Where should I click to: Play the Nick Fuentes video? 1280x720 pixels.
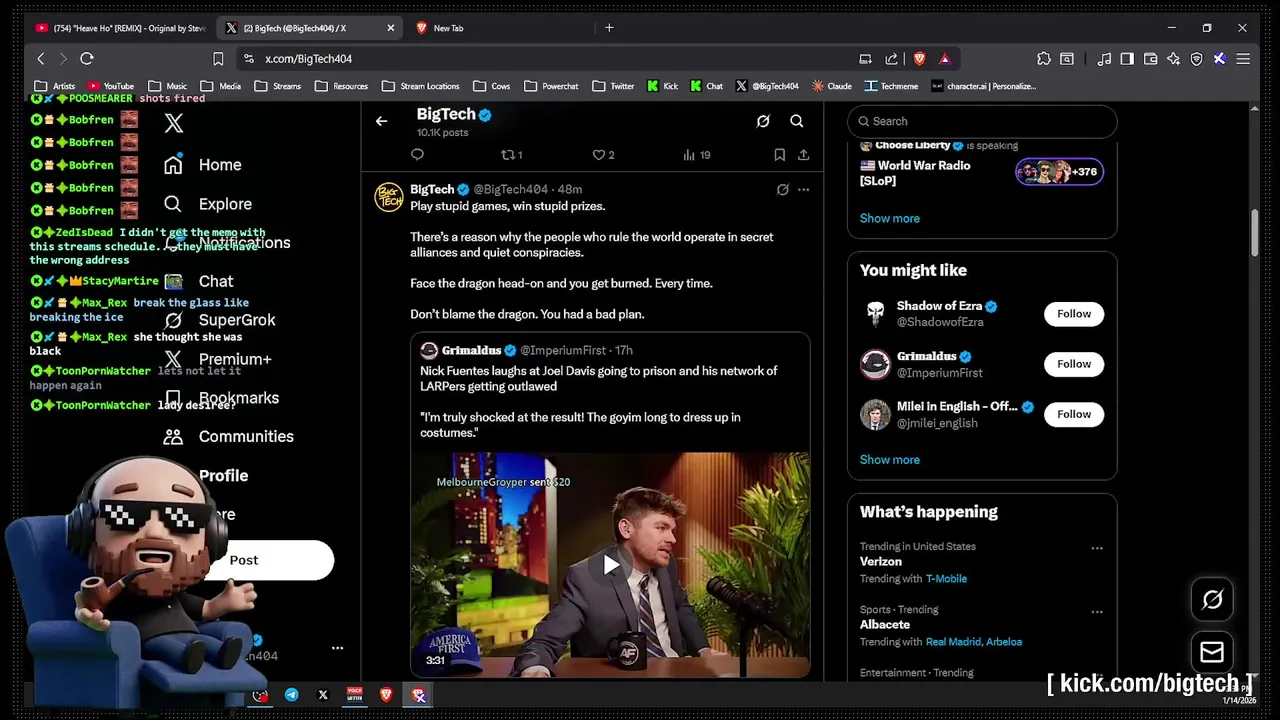tap(610, 565)
